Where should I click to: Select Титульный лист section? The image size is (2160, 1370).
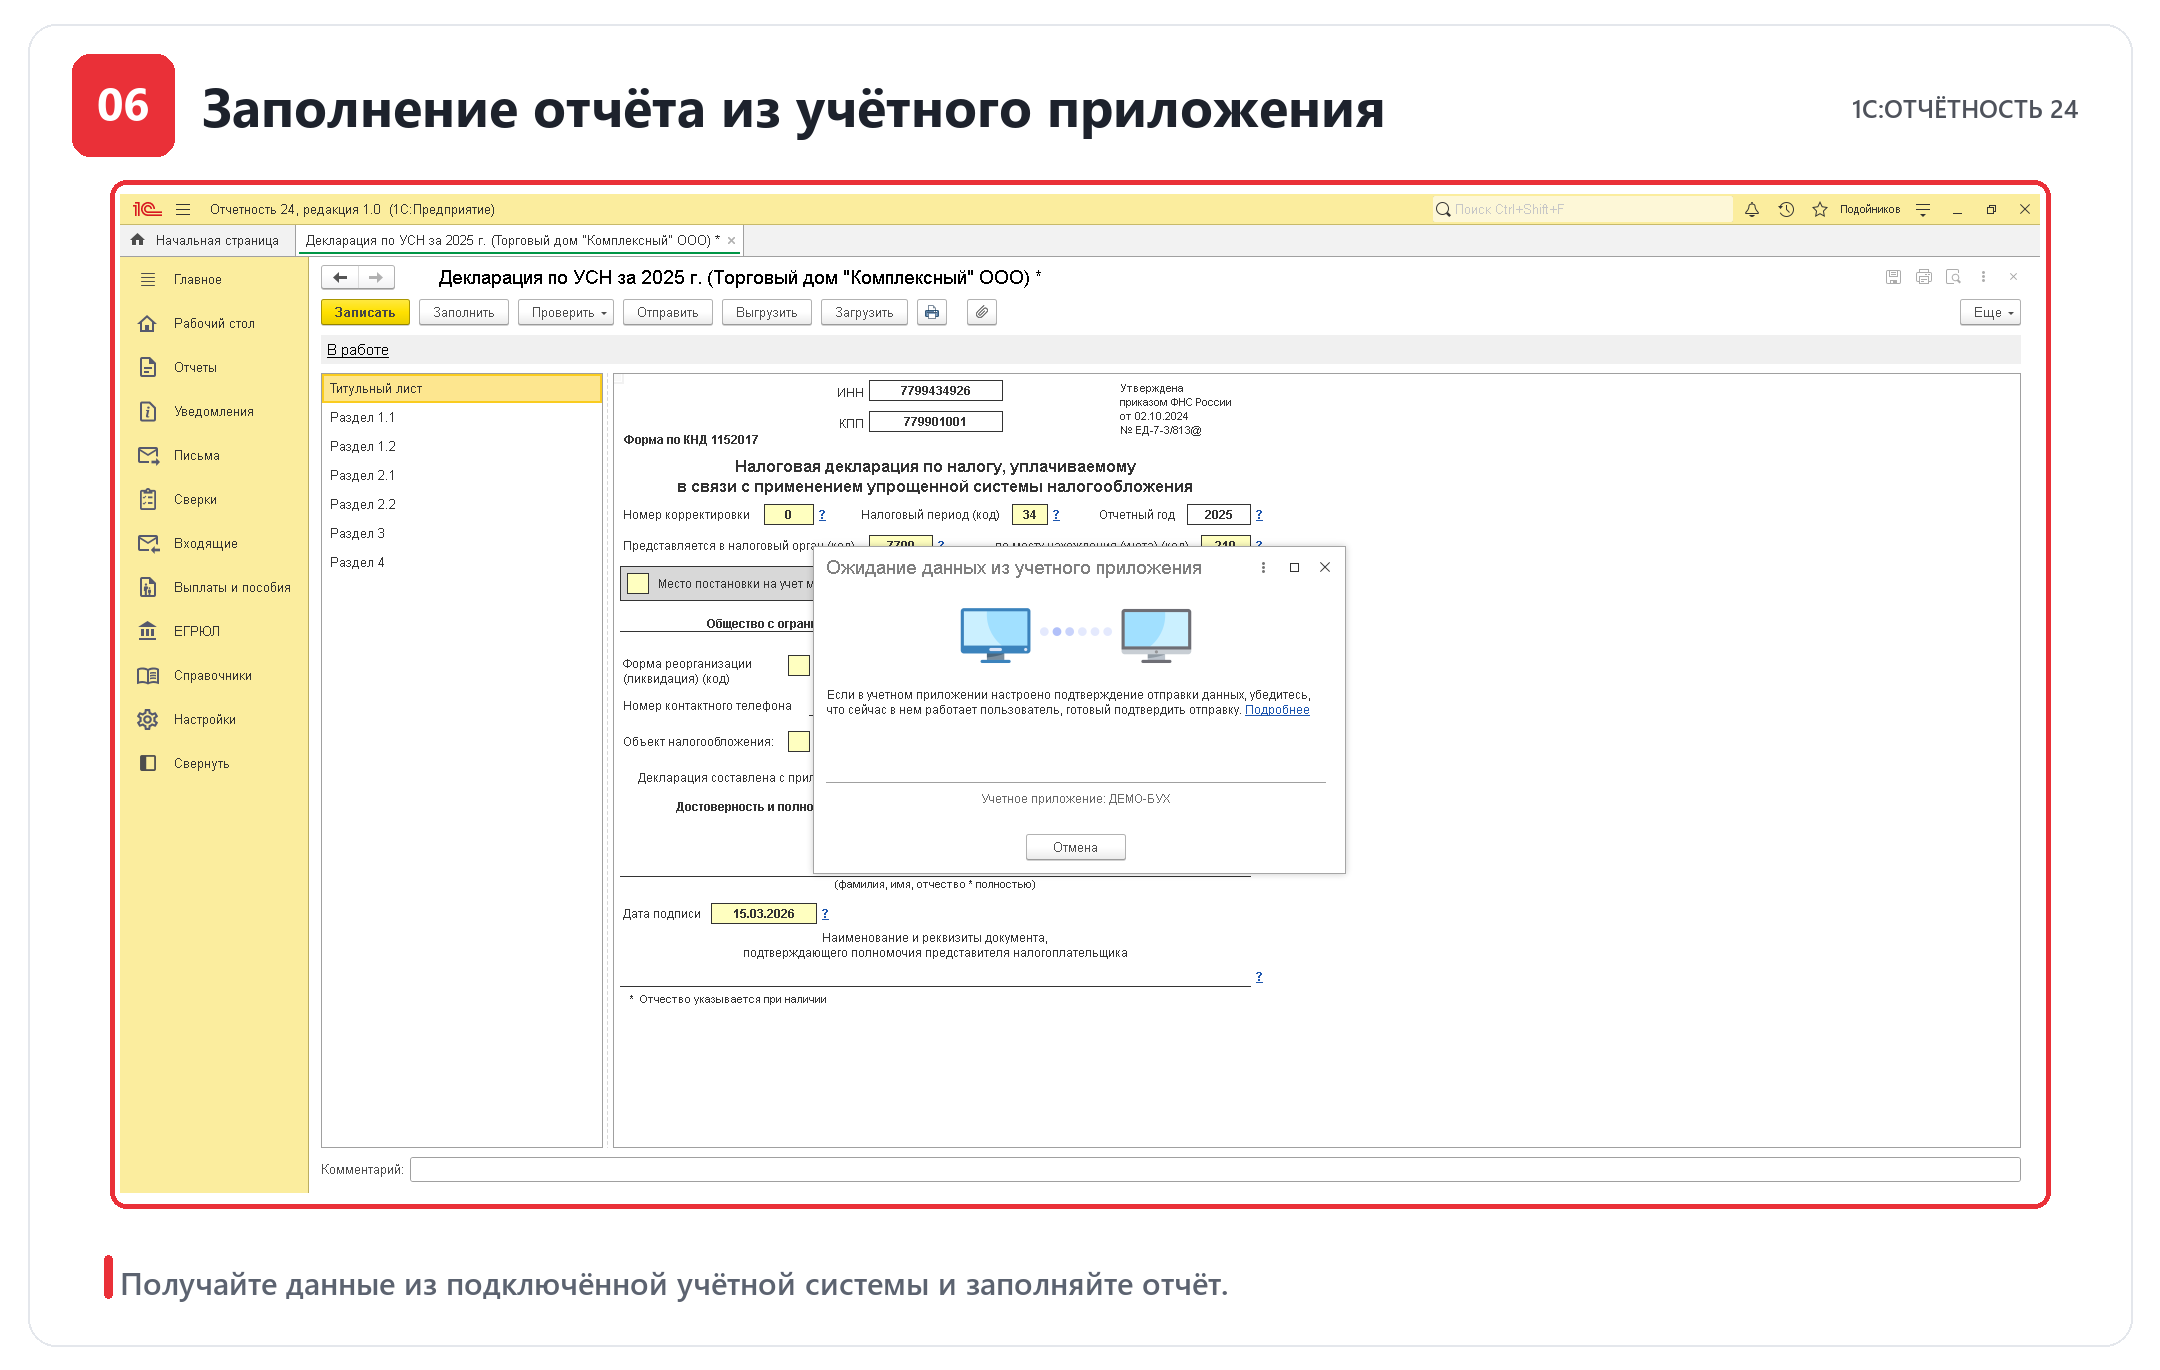pyautogui.click(x=461, y=388)
